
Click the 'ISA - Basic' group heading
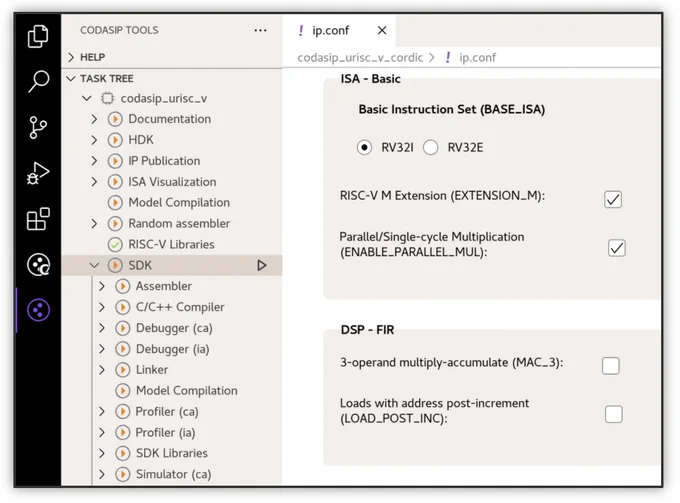click(370, 79)
